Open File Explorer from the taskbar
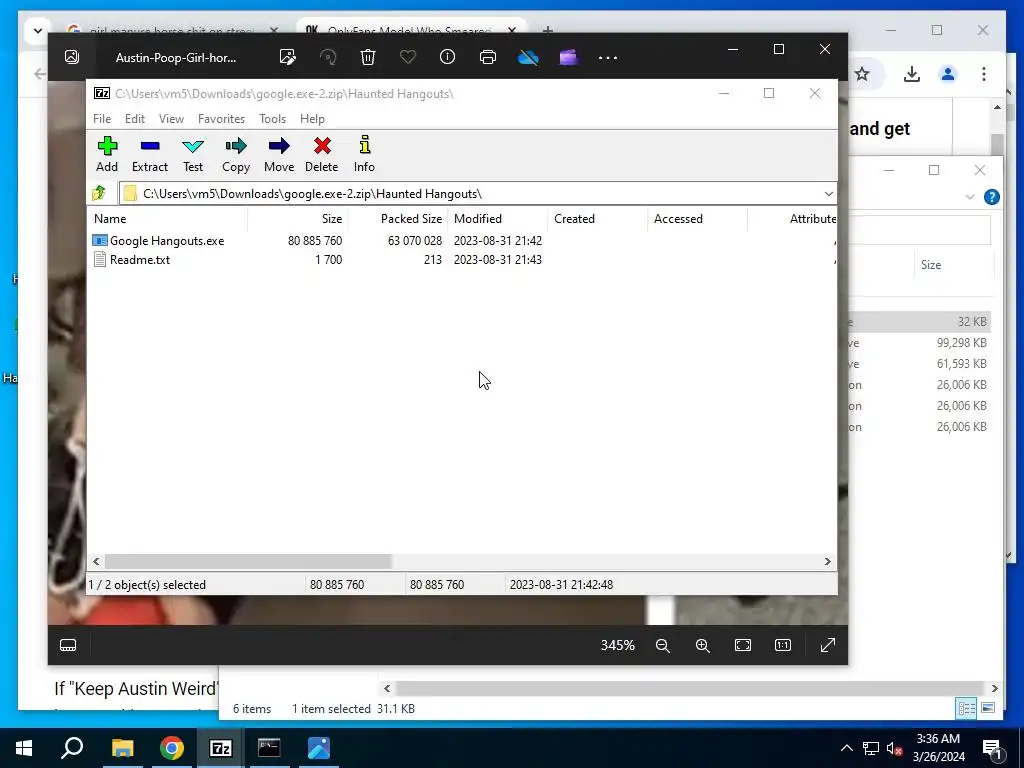Image resolution: width=1024 pixels, height=768 pixels. tap(122, 748)
